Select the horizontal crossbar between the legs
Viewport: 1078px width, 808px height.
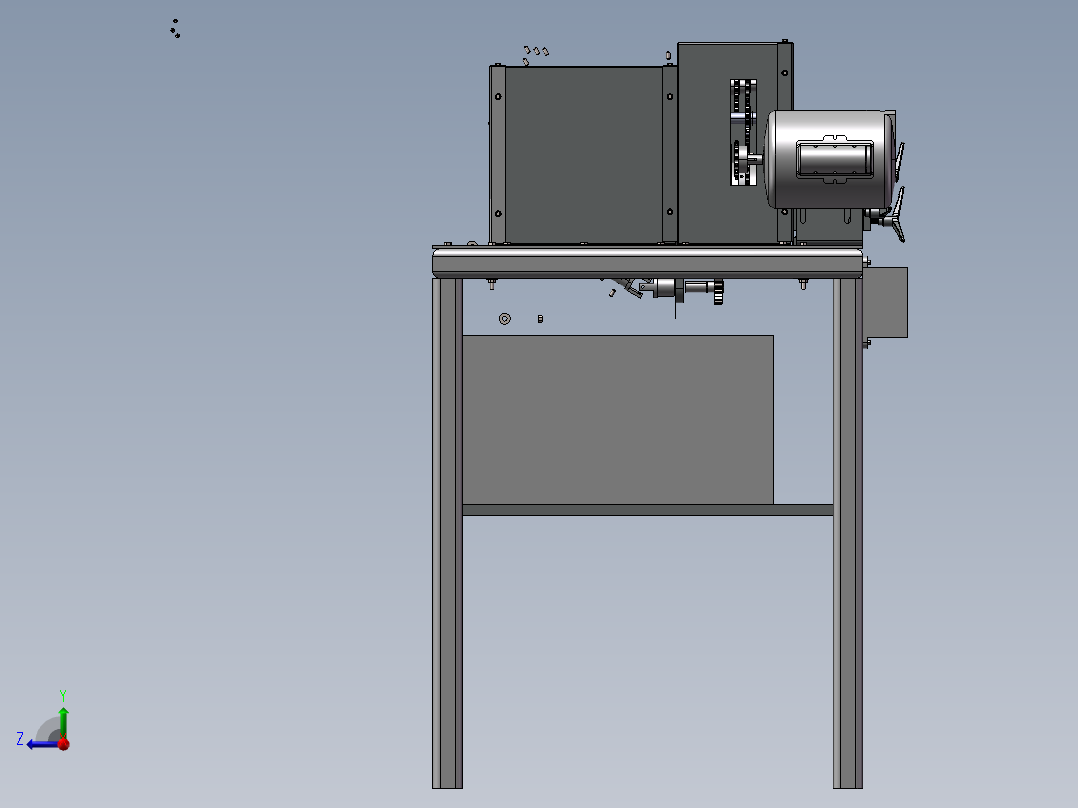648,510
